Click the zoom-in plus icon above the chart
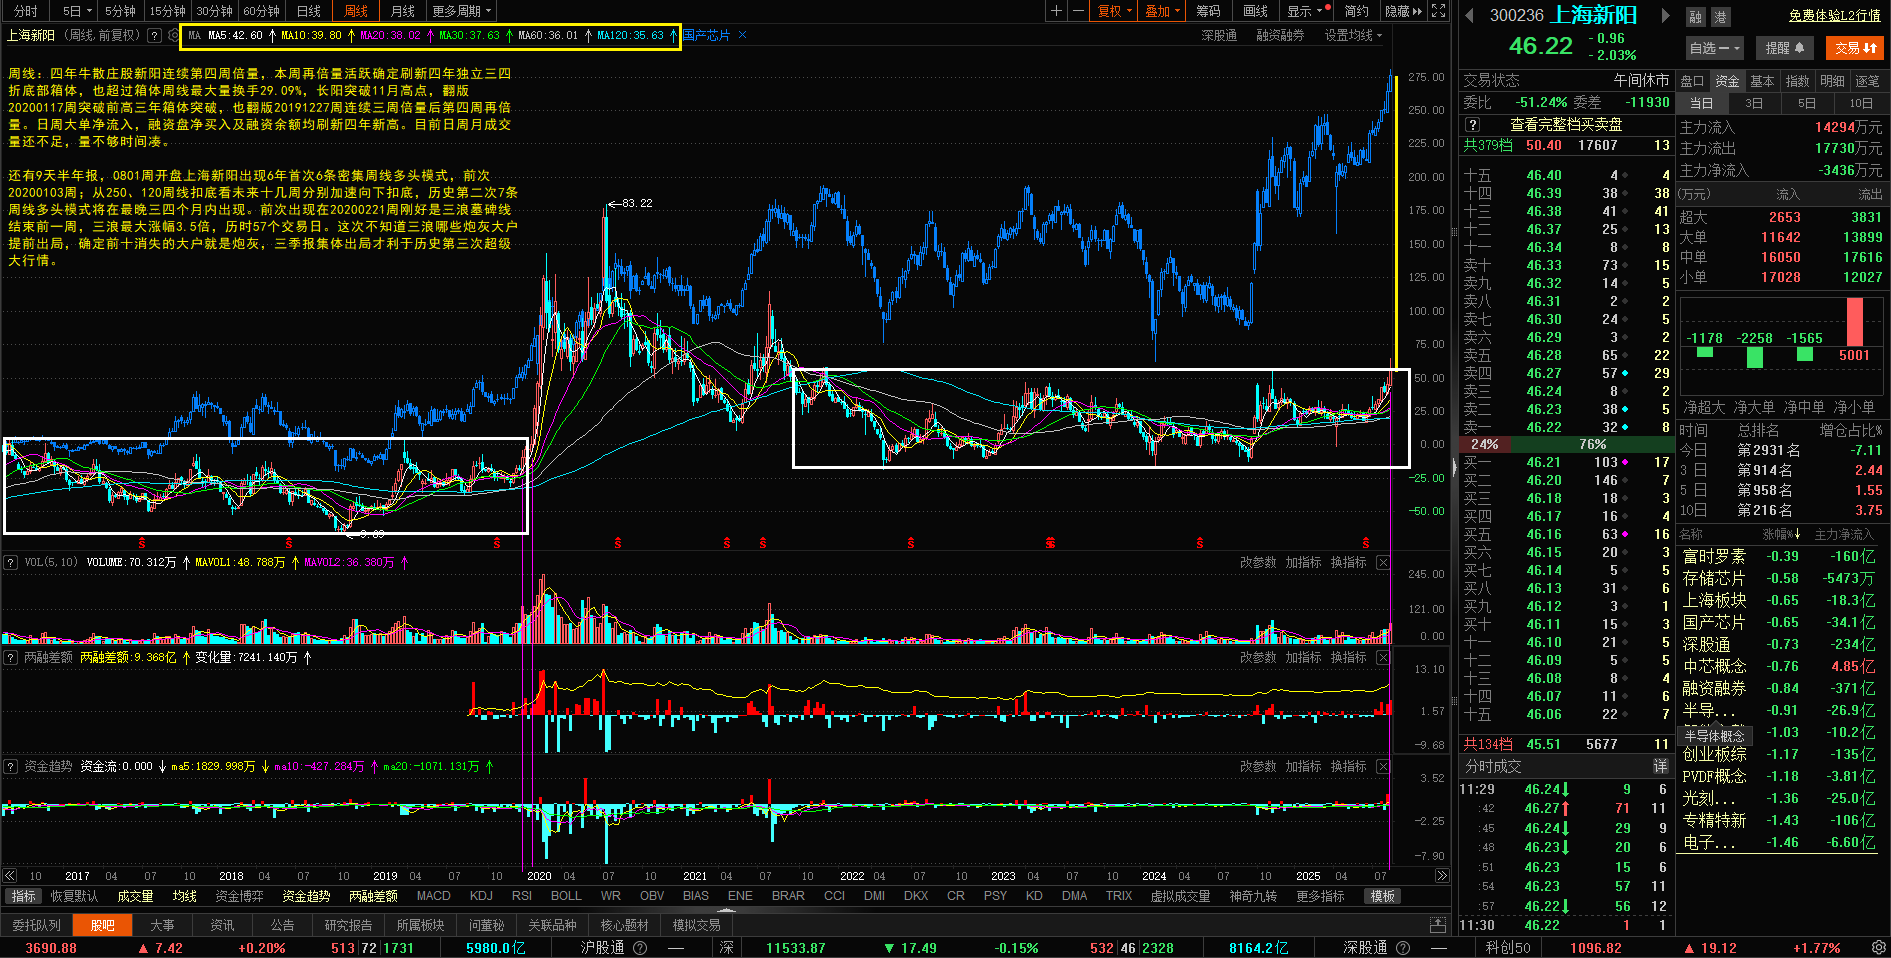This screenshot has height=958, width=1891. click(x=1056, y=11)
